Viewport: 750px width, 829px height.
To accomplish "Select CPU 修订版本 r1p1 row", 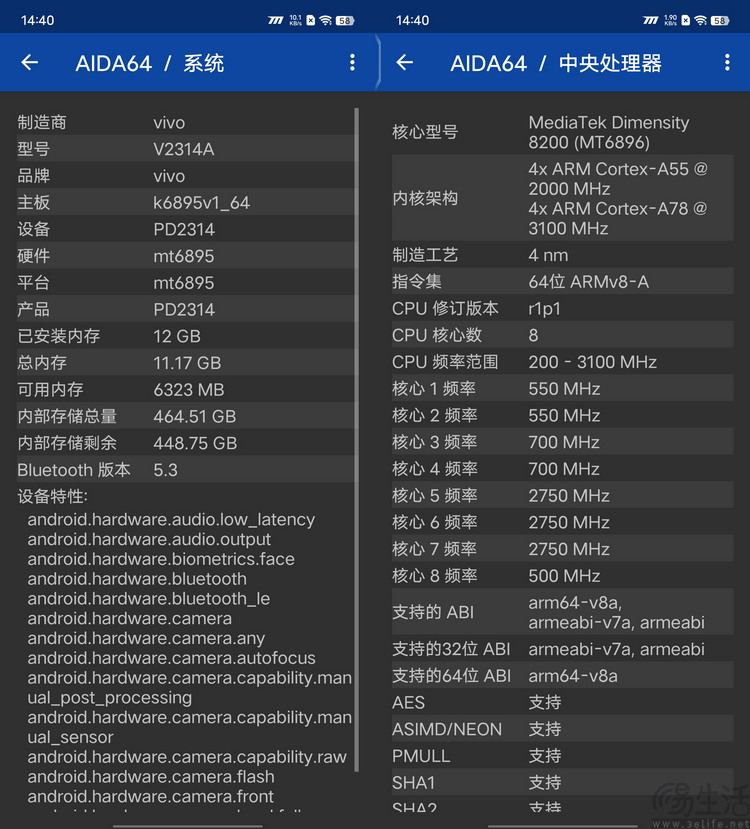I will (563, 308).
